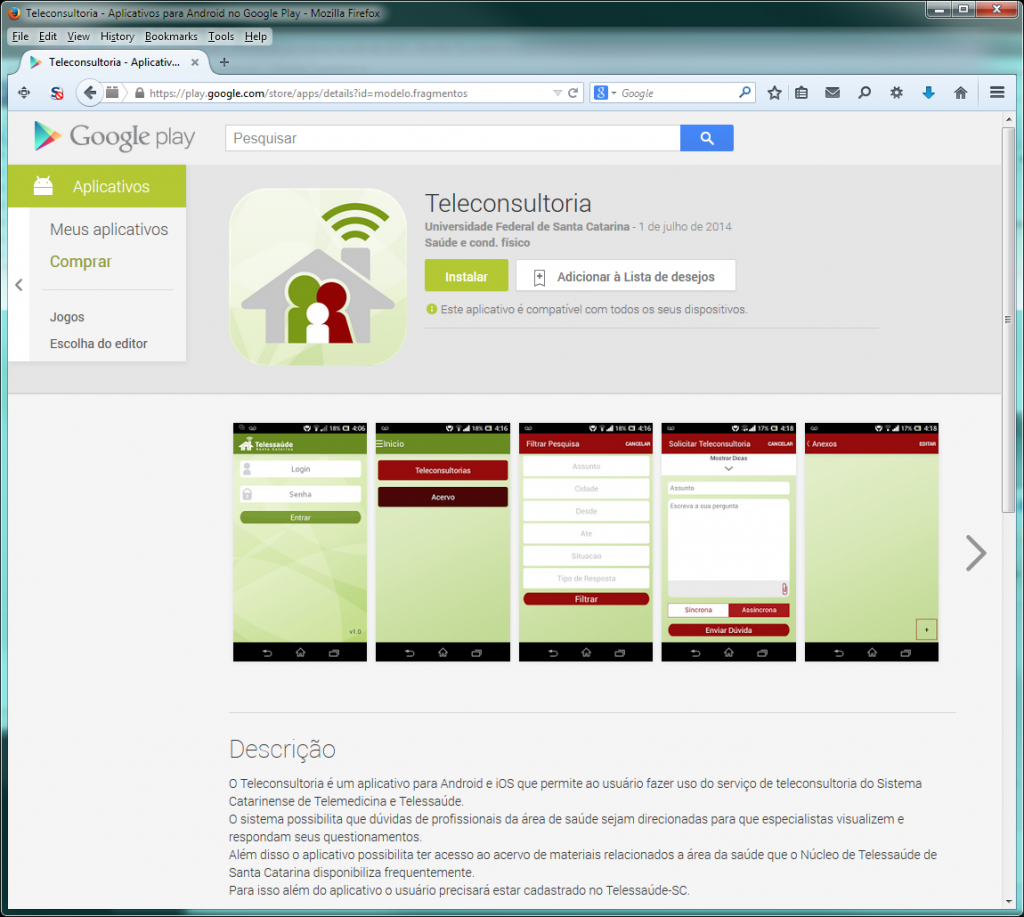
Task: Click the history tab-group icon beside back button
Action: tap(112, 93)
